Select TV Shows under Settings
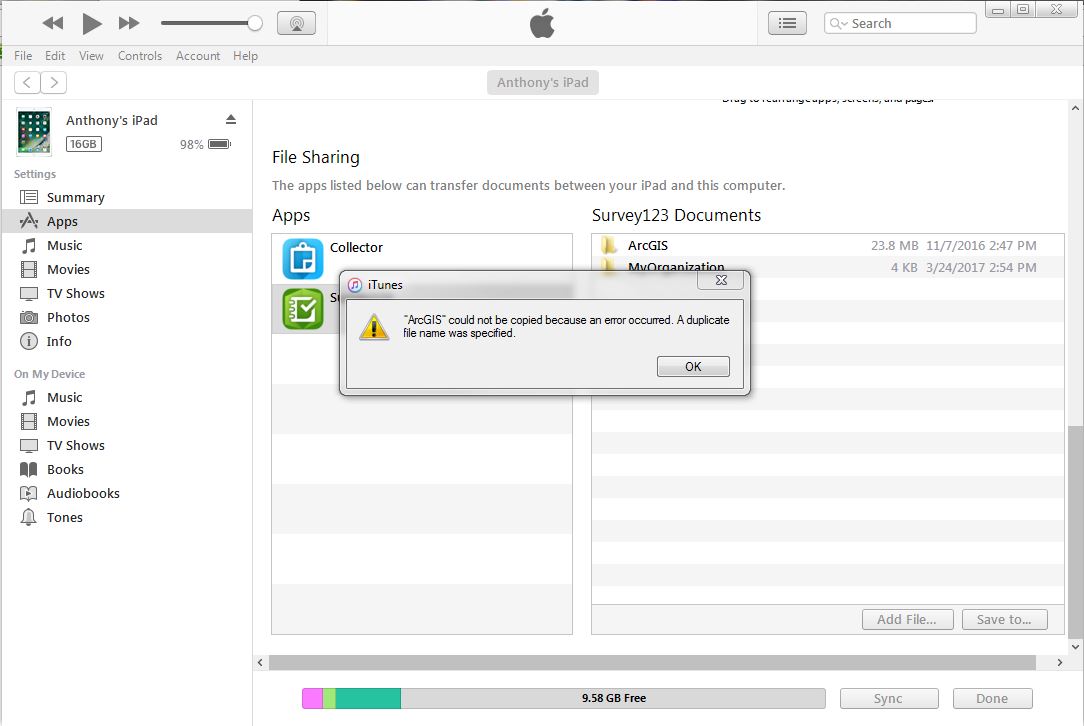The image size is (1084, 726). tap(127, 293)
